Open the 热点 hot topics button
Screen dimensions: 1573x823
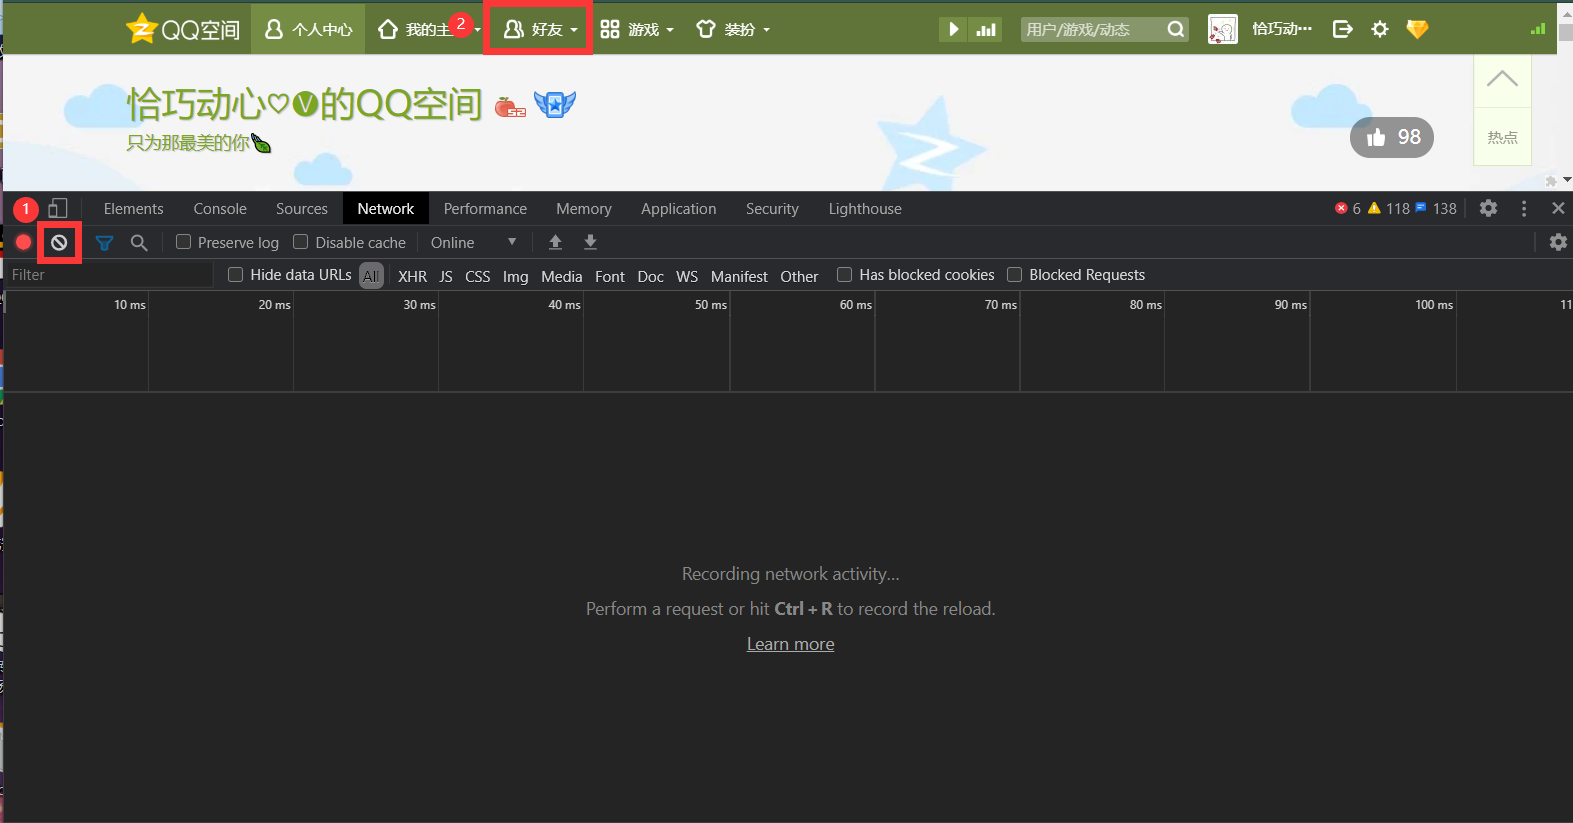pos(1502,137)
